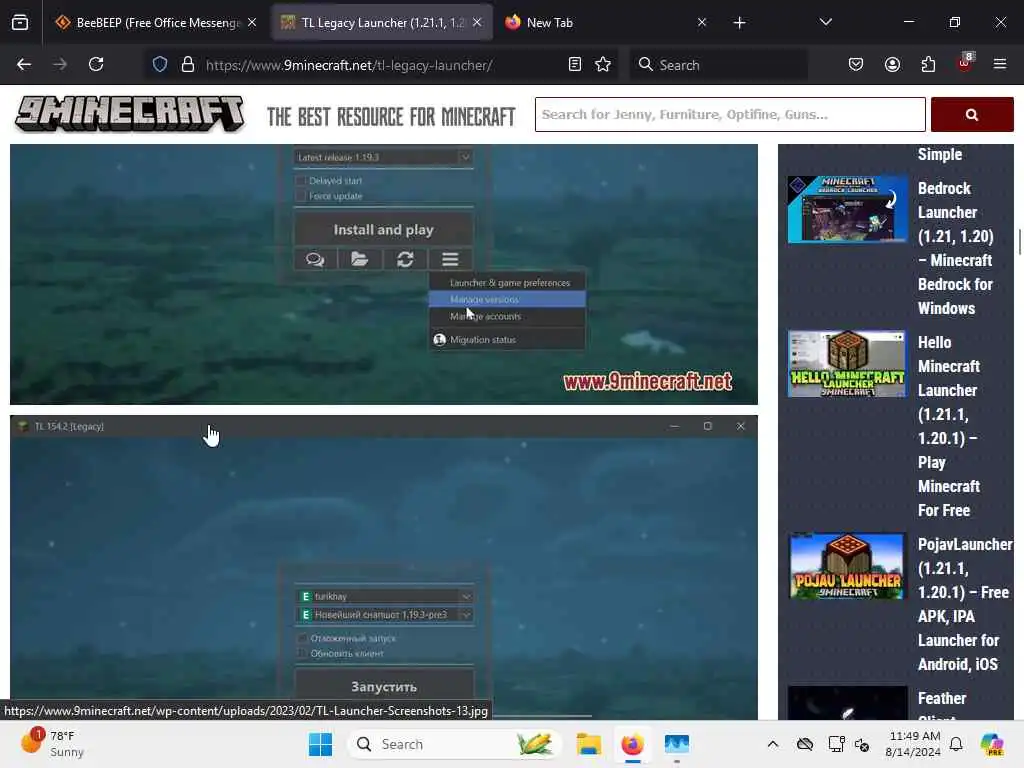1024x768 pixels.
Task: Click the uBlock extension icon
Action: (x=965, y=63)
